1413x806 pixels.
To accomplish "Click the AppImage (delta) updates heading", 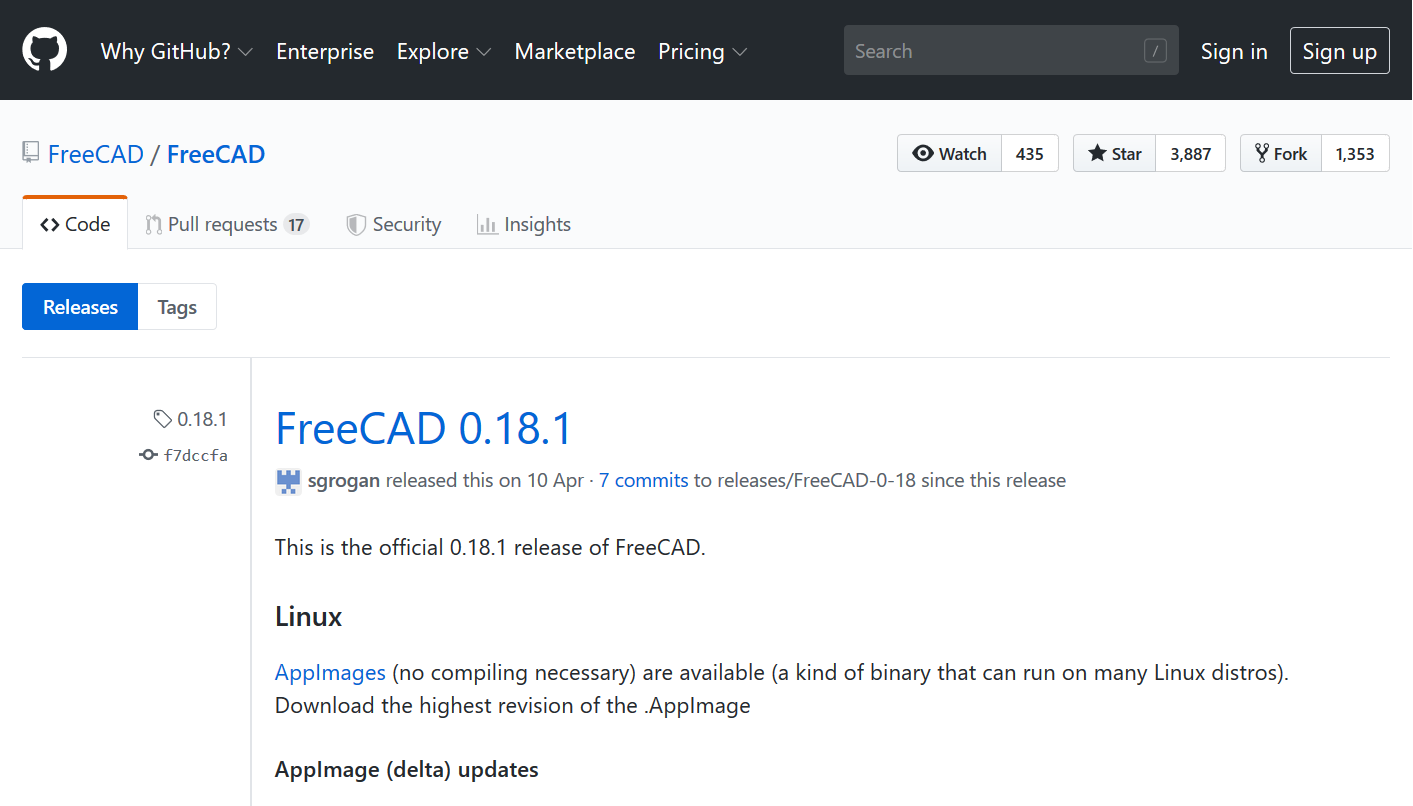I will pyautogui.click(x=407, y=769).
